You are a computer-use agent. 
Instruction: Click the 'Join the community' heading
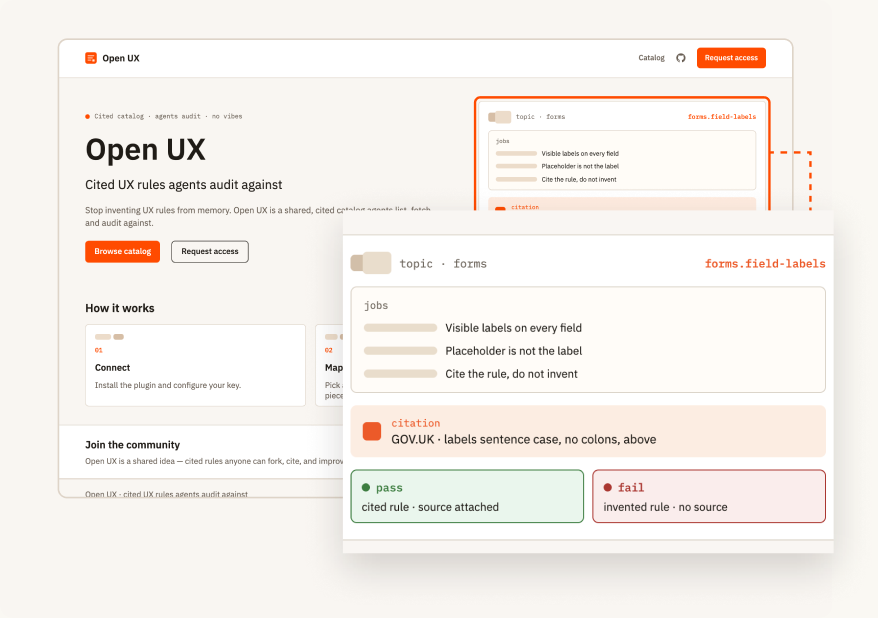click(x=133, y=445)
